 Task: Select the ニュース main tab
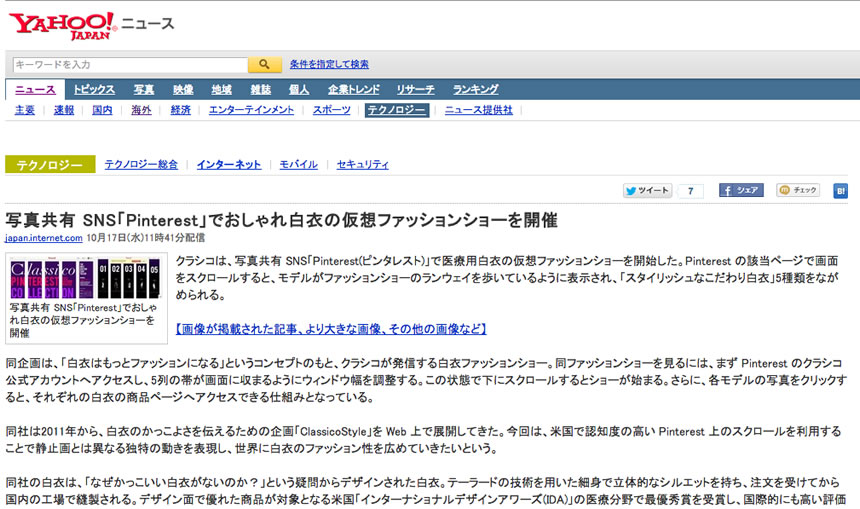(x=35, y=89)
